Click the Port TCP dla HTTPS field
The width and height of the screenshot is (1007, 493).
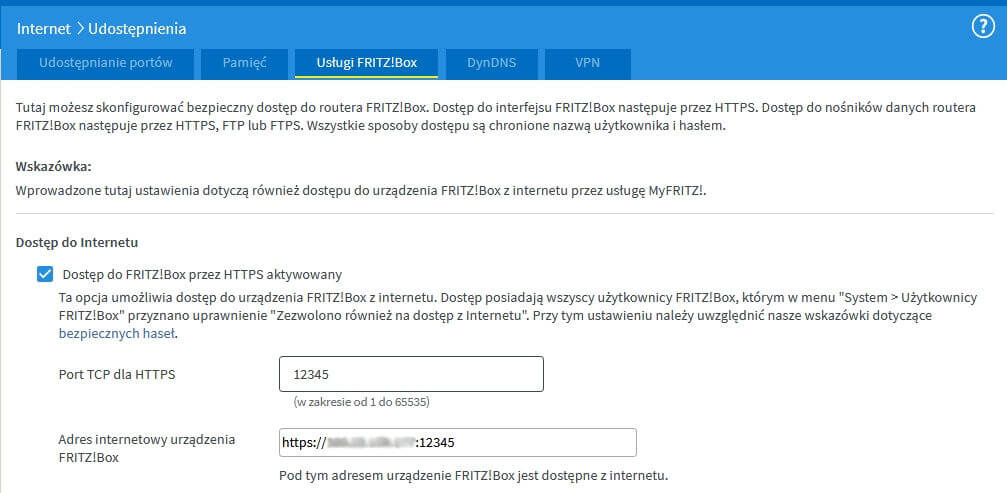coord(411,374)
